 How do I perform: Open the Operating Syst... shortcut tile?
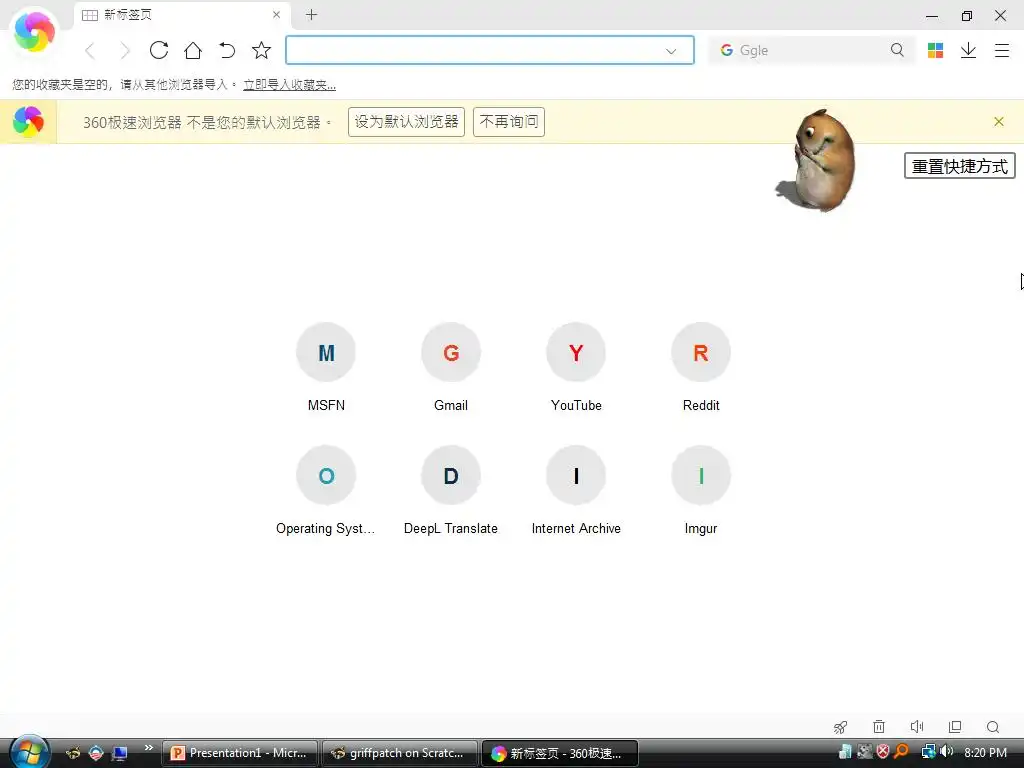(326, 491)
